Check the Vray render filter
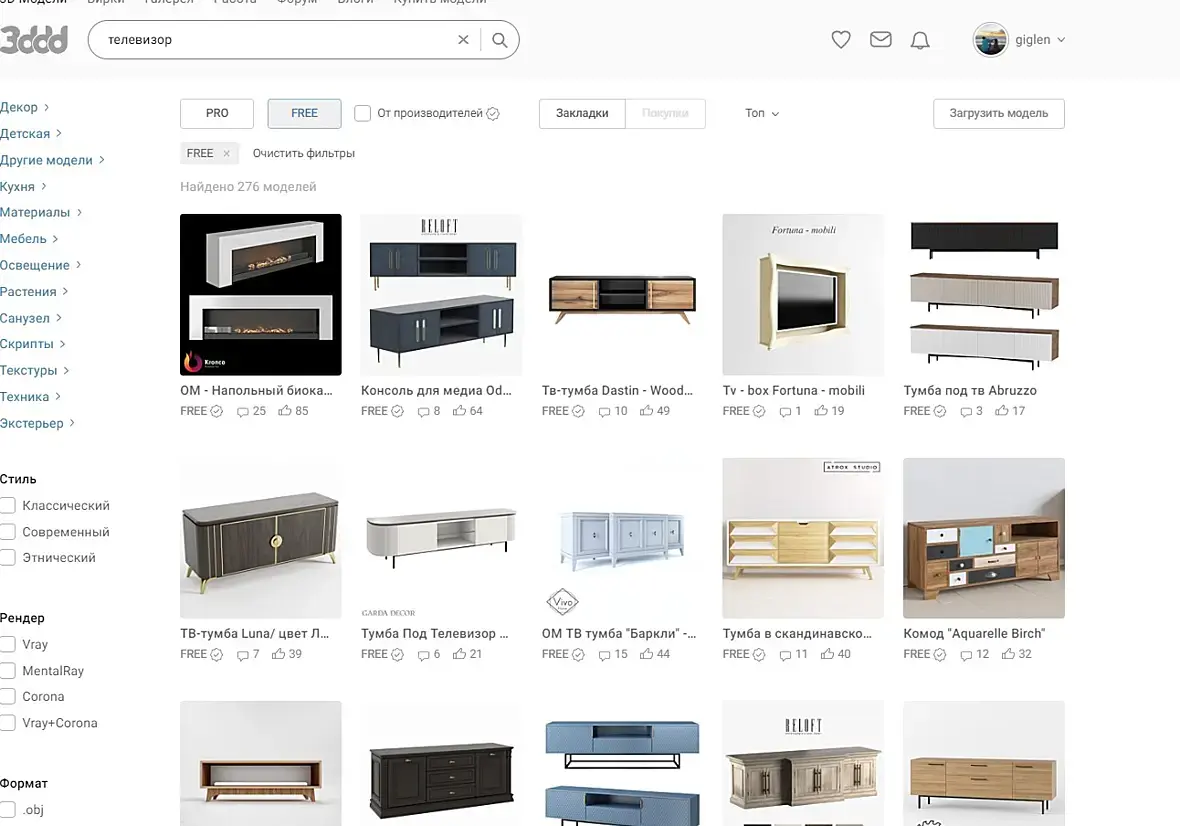This screenshot has height=826, width=1180. (x=8, y=644)
